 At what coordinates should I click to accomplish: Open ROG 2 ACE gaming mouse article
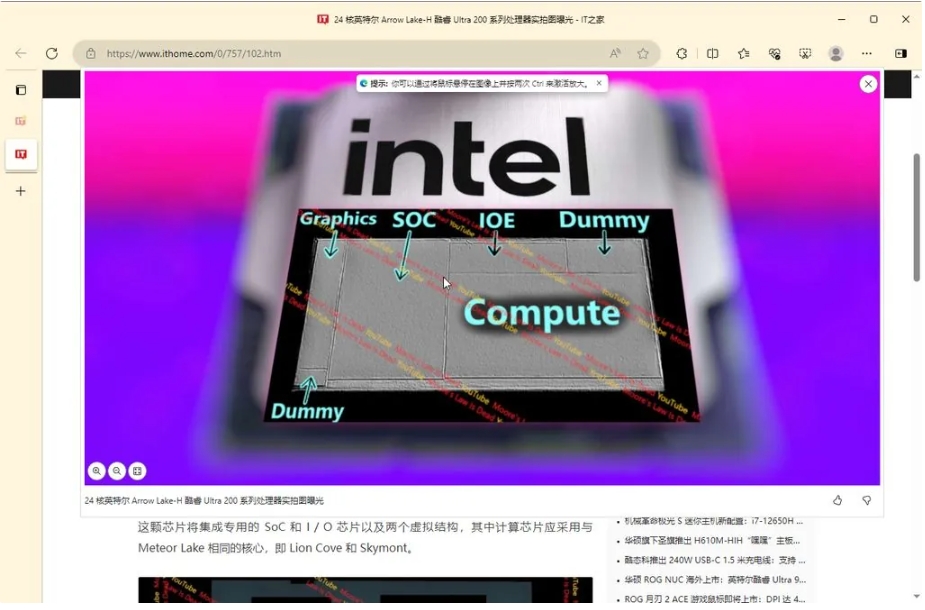point(716,600)
